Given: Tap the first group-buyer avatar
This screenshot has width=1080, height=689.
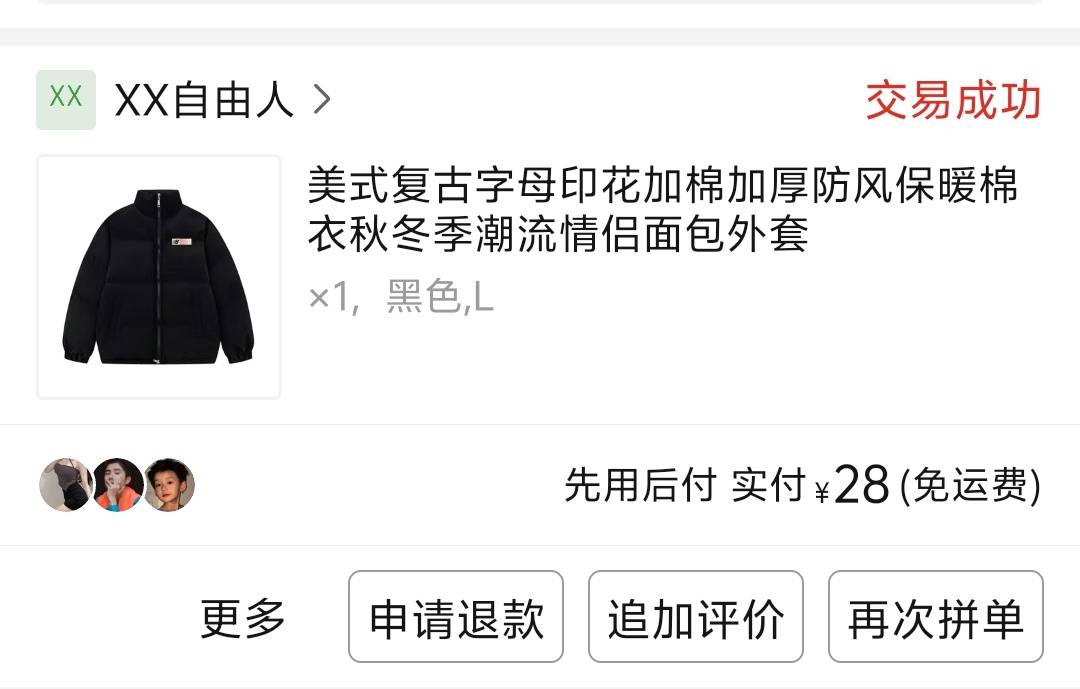Looking at the screenshot, I should click(x=65, y=485).
